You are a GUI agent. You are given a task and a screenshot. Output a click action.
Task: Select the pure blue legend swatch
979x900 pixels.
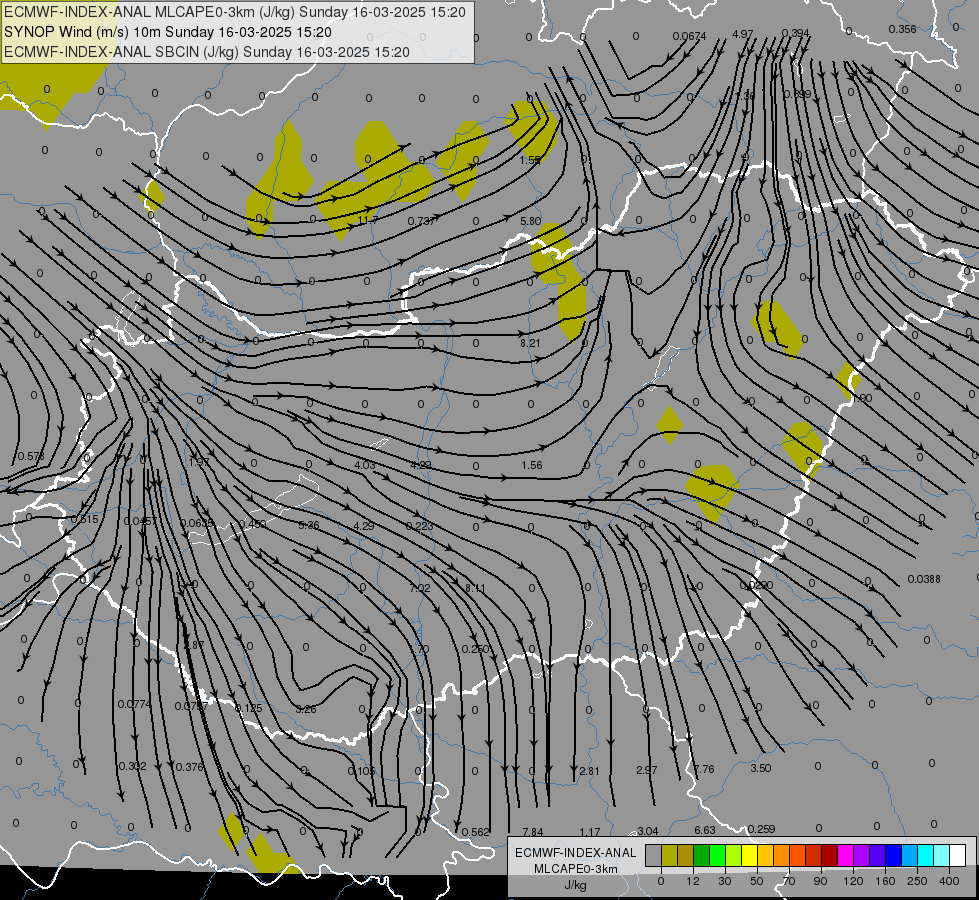click(893, 855)
